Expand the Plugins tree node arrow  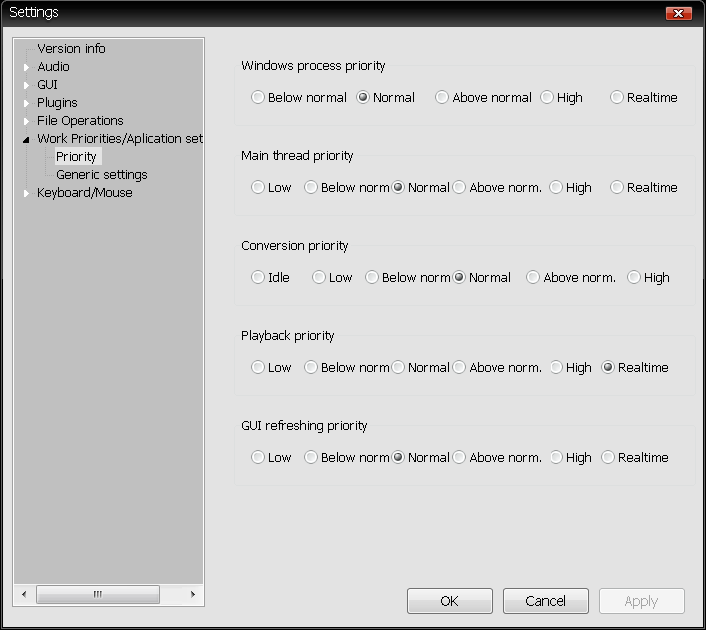coord(26,103)
